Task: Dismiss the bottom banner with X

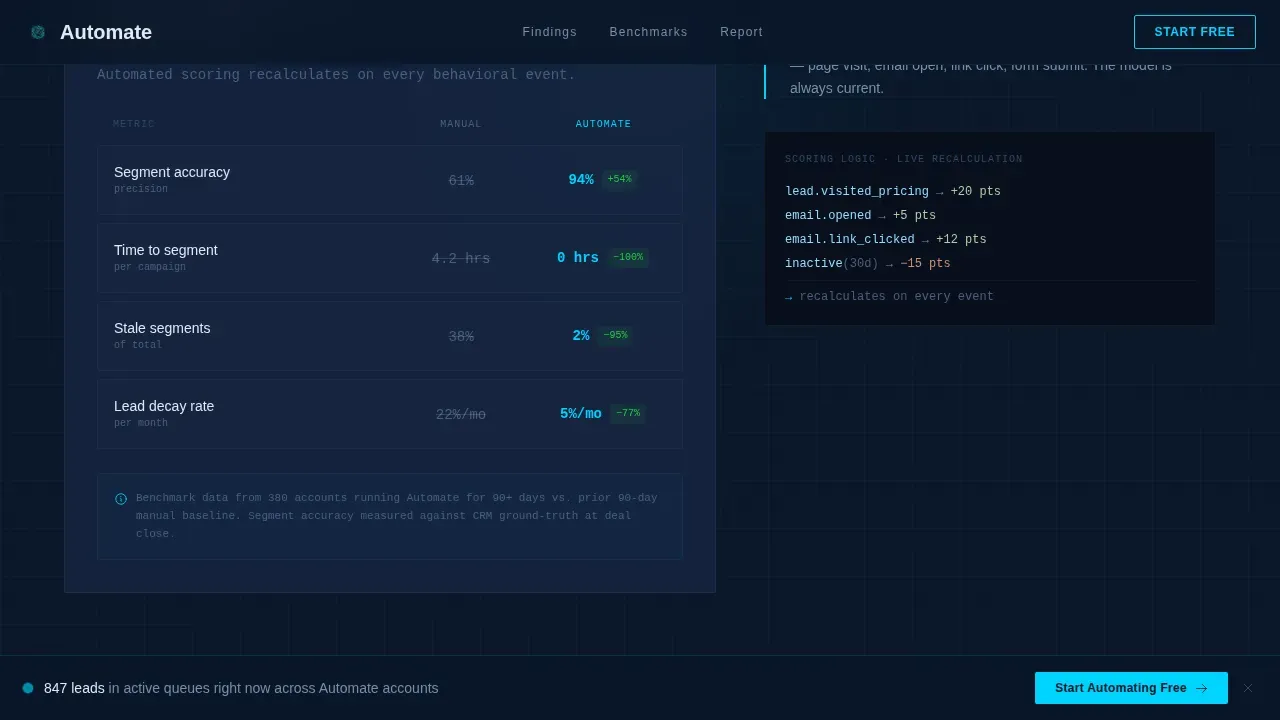Action: (1248, 688)
